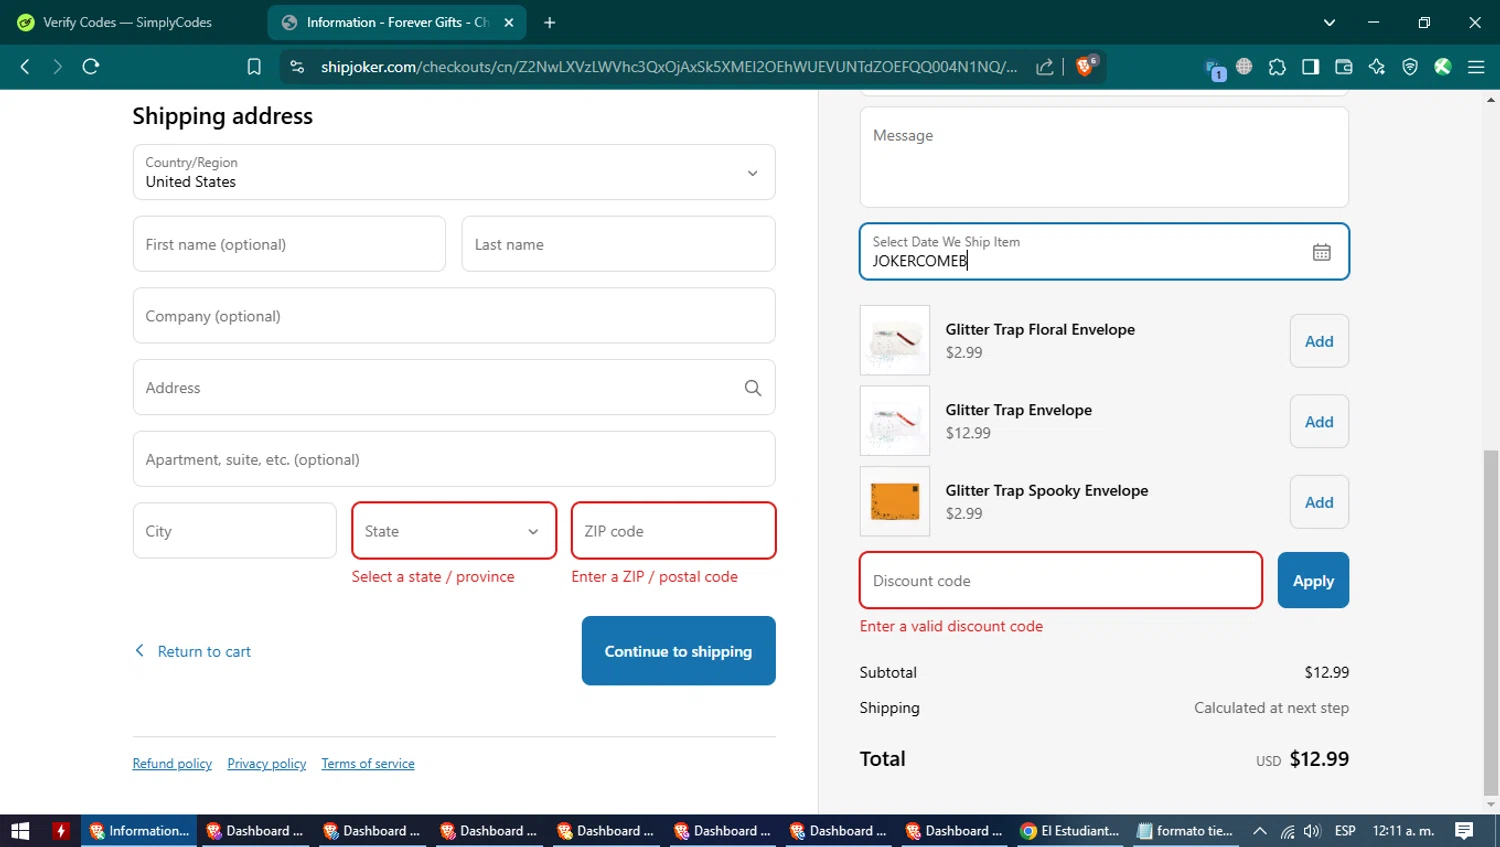Open the formato tie... taskbar window
Image resolution: width=1500 pixels, height=847 pixels.
[1186, 831]
